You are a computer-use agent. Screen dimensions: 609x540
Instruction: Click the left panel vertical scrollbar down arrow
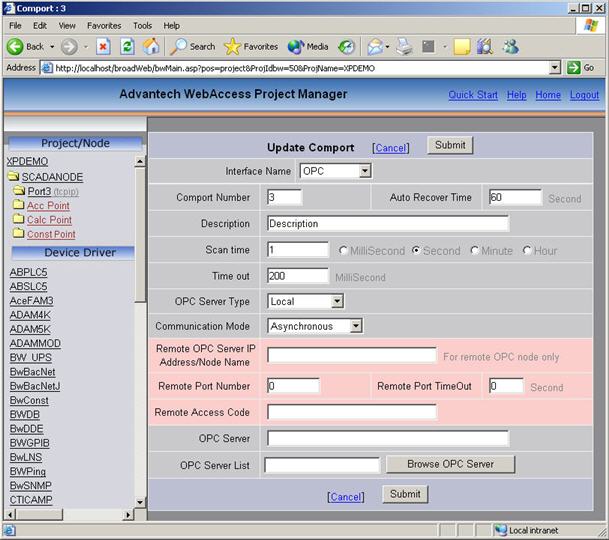click(x=140, y=502)
